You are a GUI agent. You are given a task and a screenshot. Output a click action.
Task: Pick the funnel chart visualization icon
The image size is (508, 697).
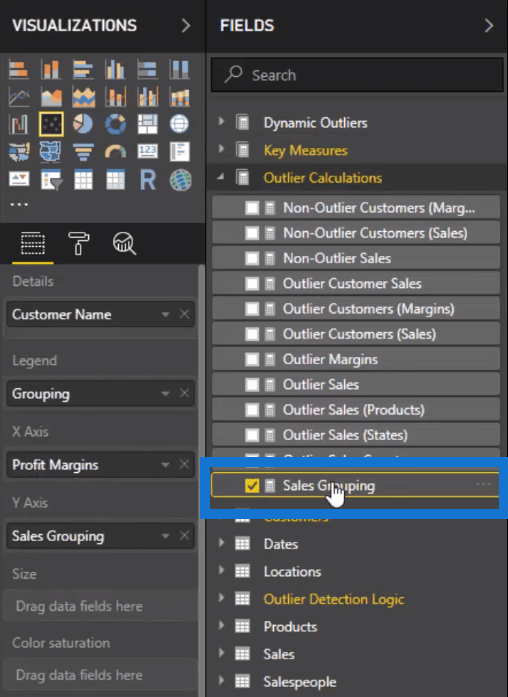(83, 152)
